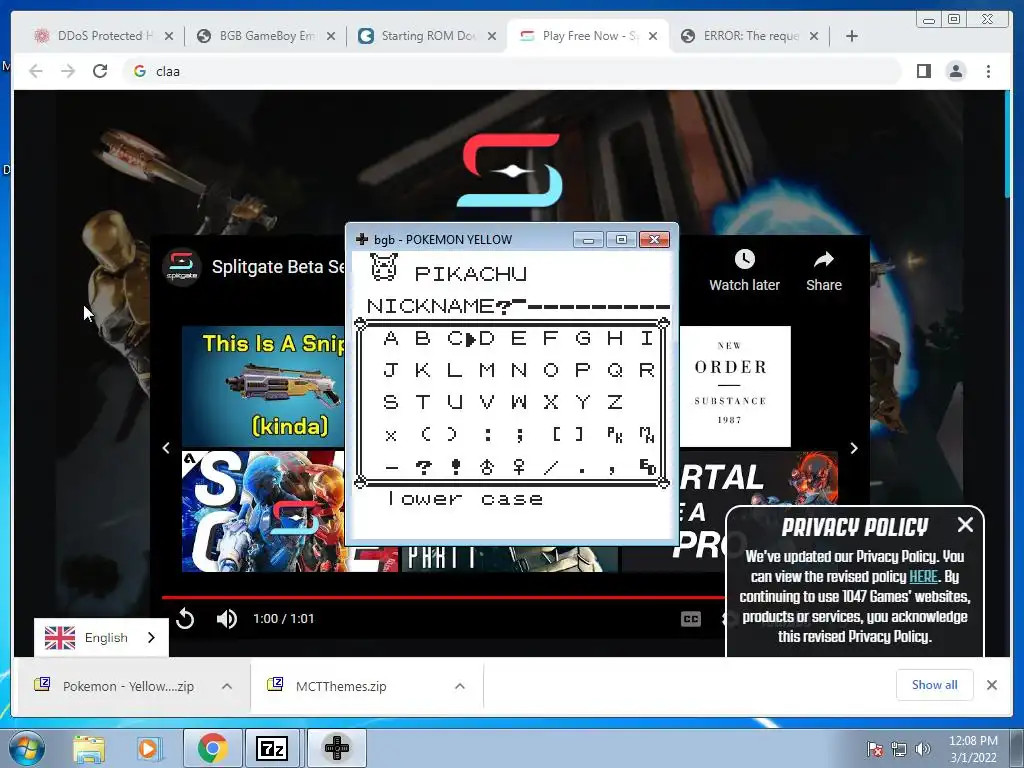Click the address bar containing claa

[x=512, y=71]
